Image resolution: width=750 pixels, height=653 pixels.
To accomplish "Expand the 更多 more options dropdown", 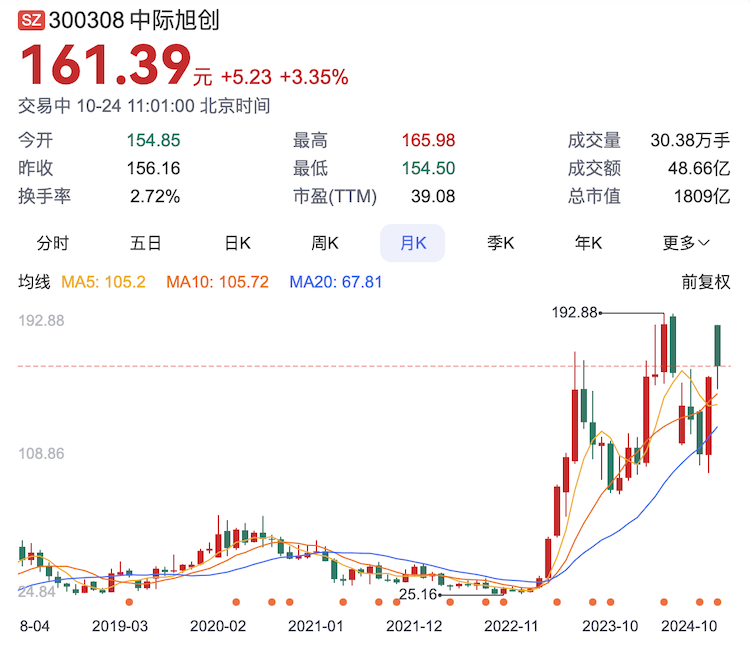I will point(685,243).
